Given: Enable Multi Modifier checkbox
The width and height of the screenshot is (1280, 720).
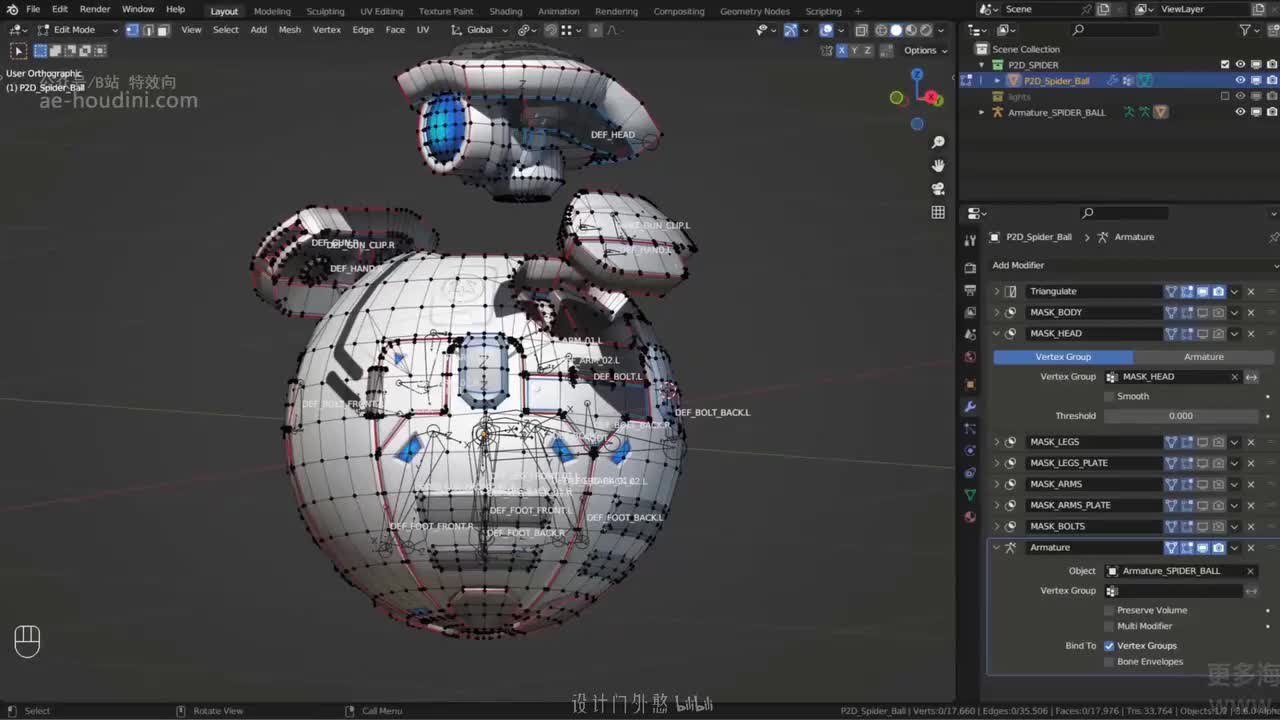Looking at the screenshot, I should pyautogui.click(x=1109, y=626).
